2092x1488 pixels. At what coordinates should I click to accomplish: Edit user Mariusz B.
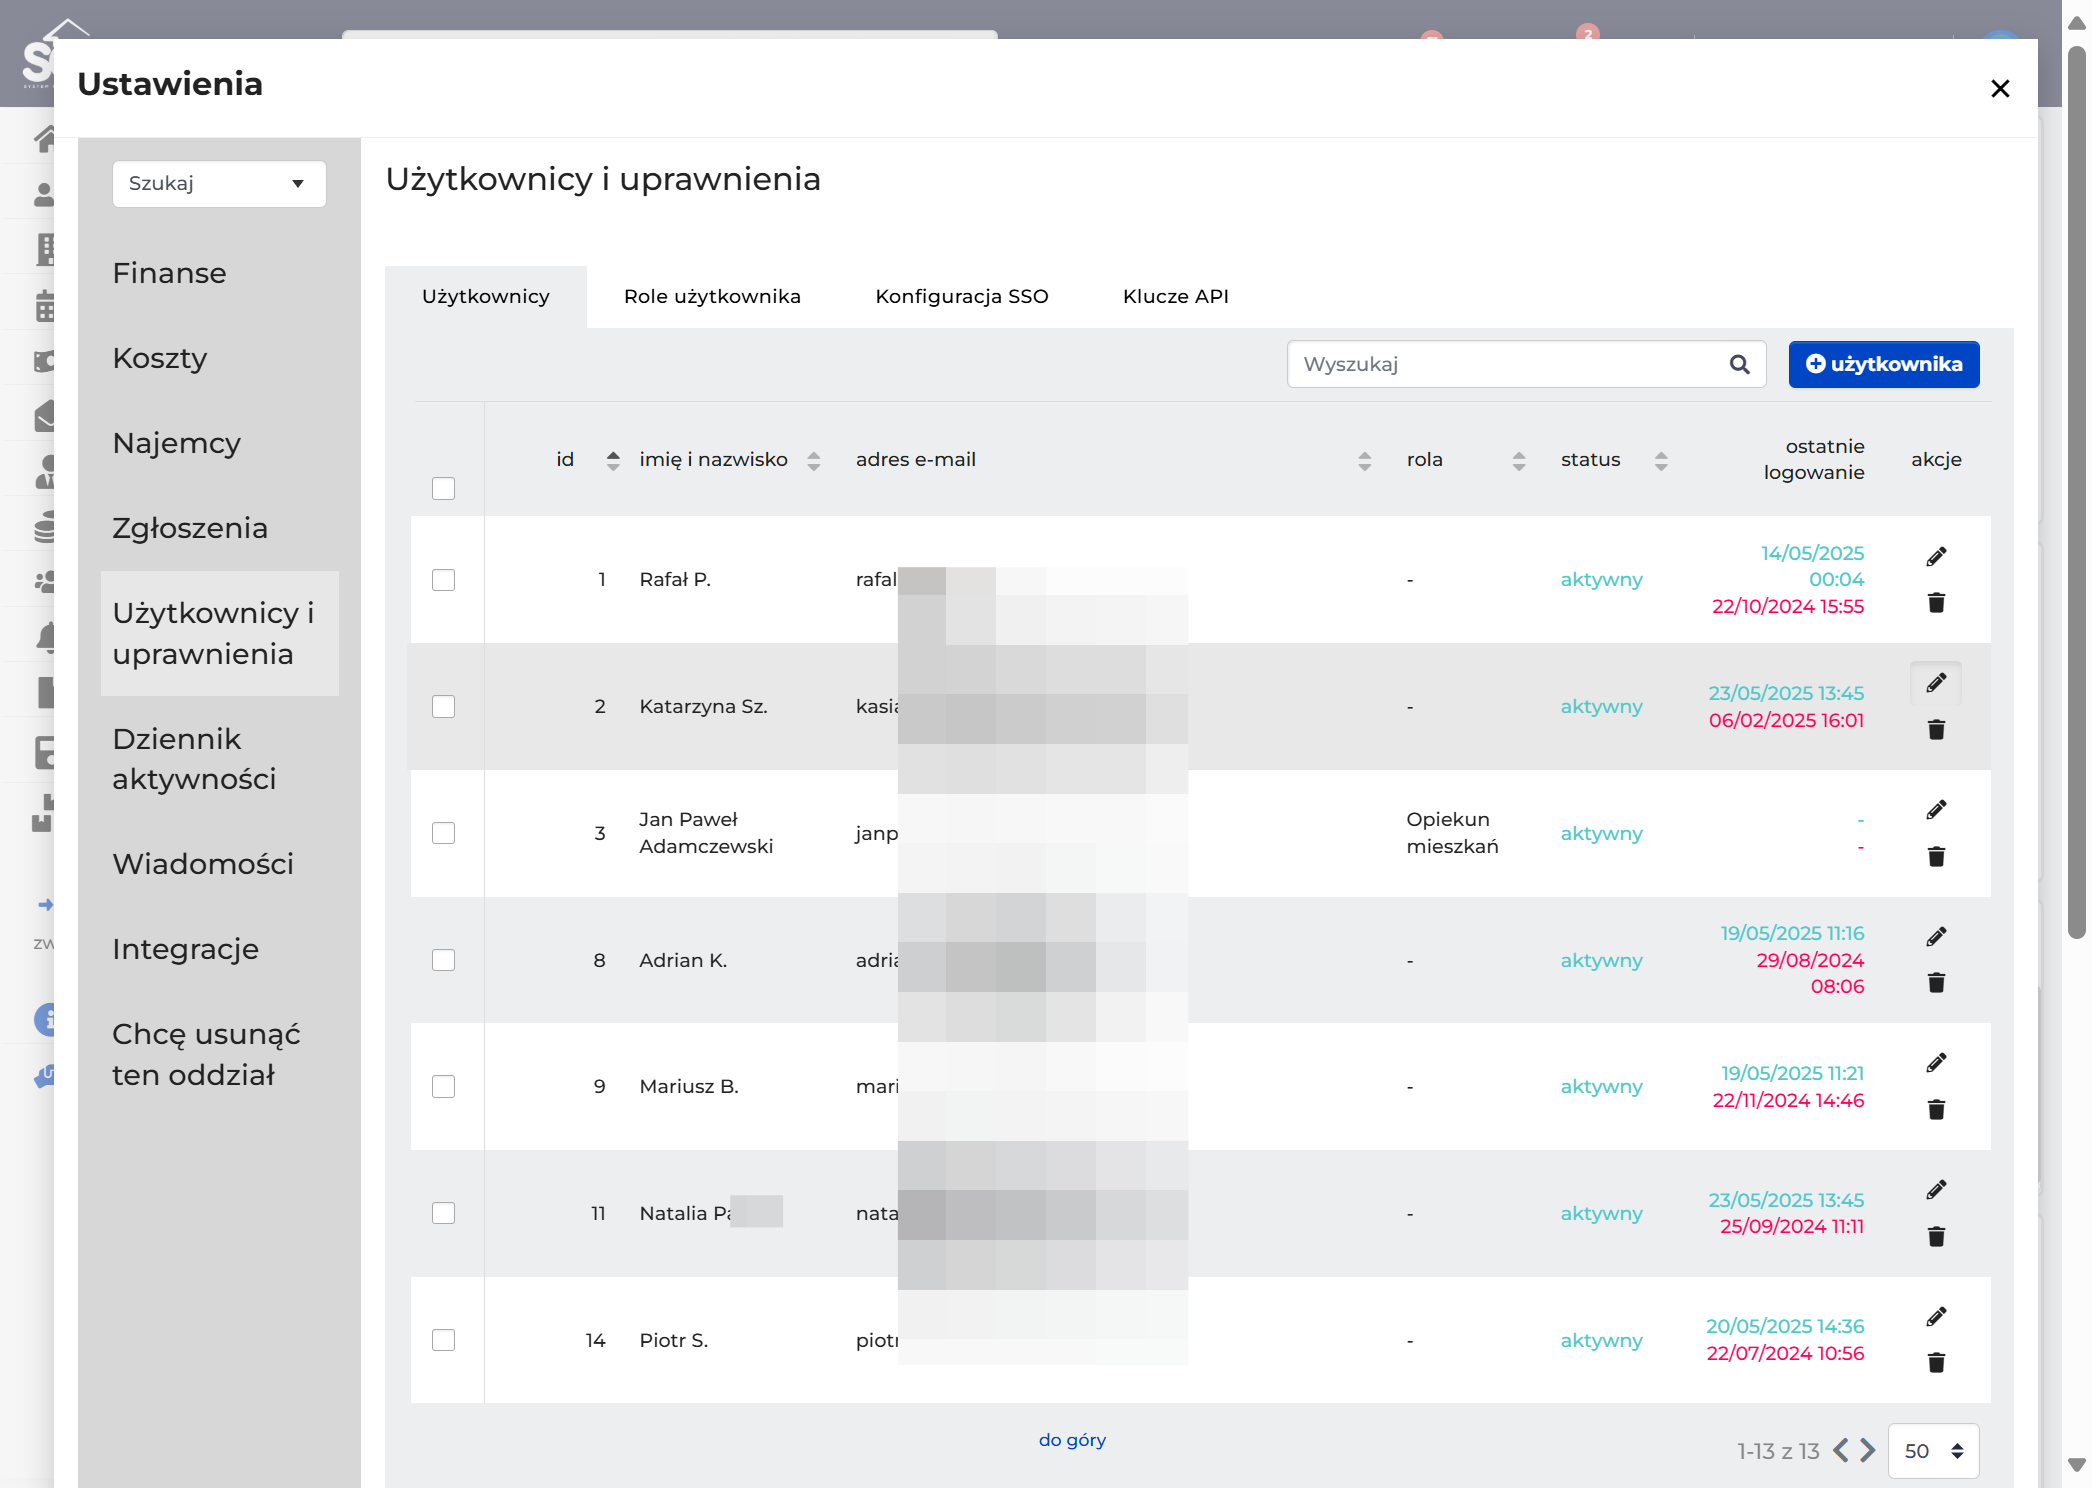point(1936,1063)
